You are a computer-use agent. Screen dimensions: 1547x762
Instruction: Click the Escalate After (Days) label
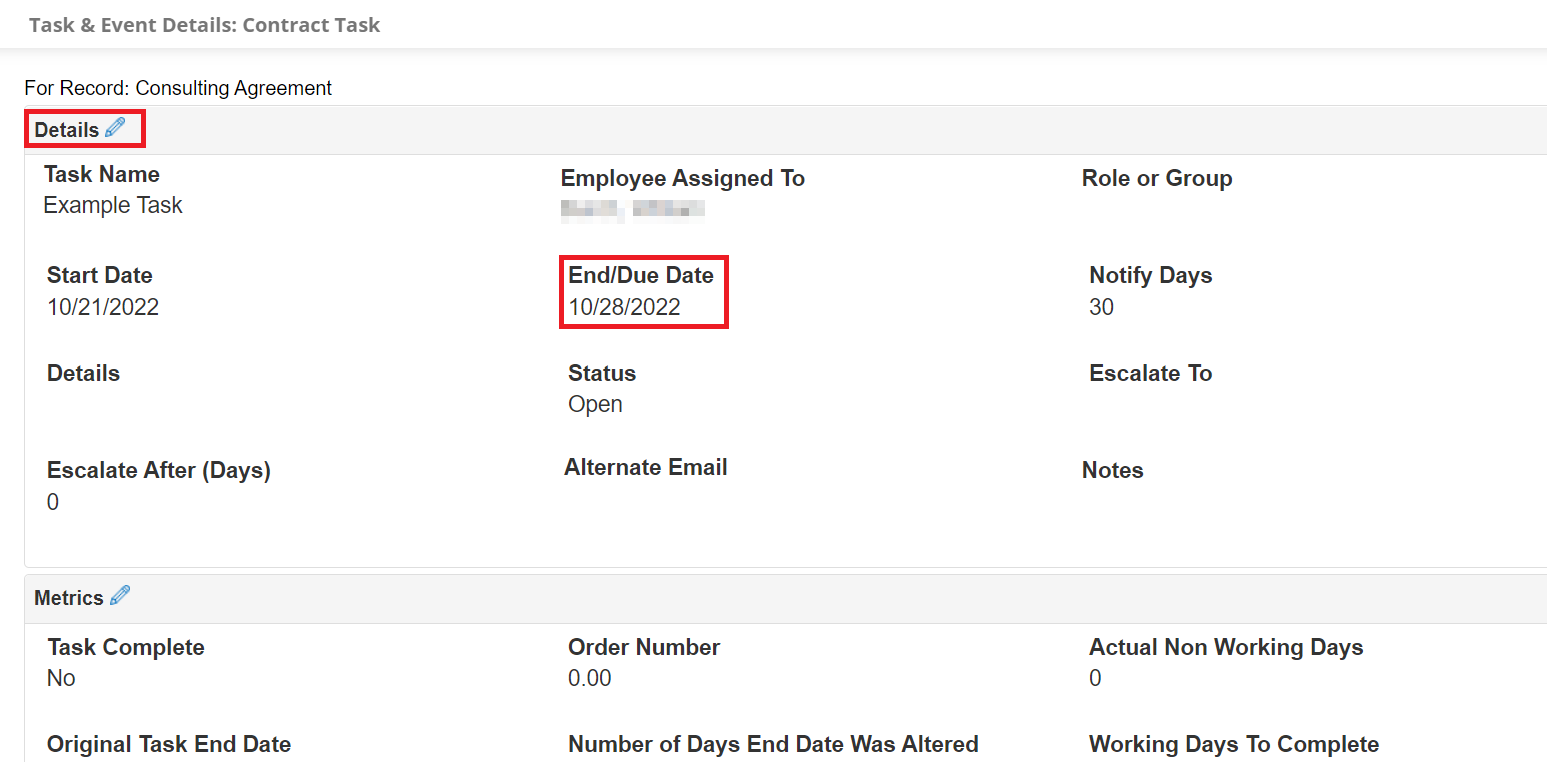coord(159,470)
